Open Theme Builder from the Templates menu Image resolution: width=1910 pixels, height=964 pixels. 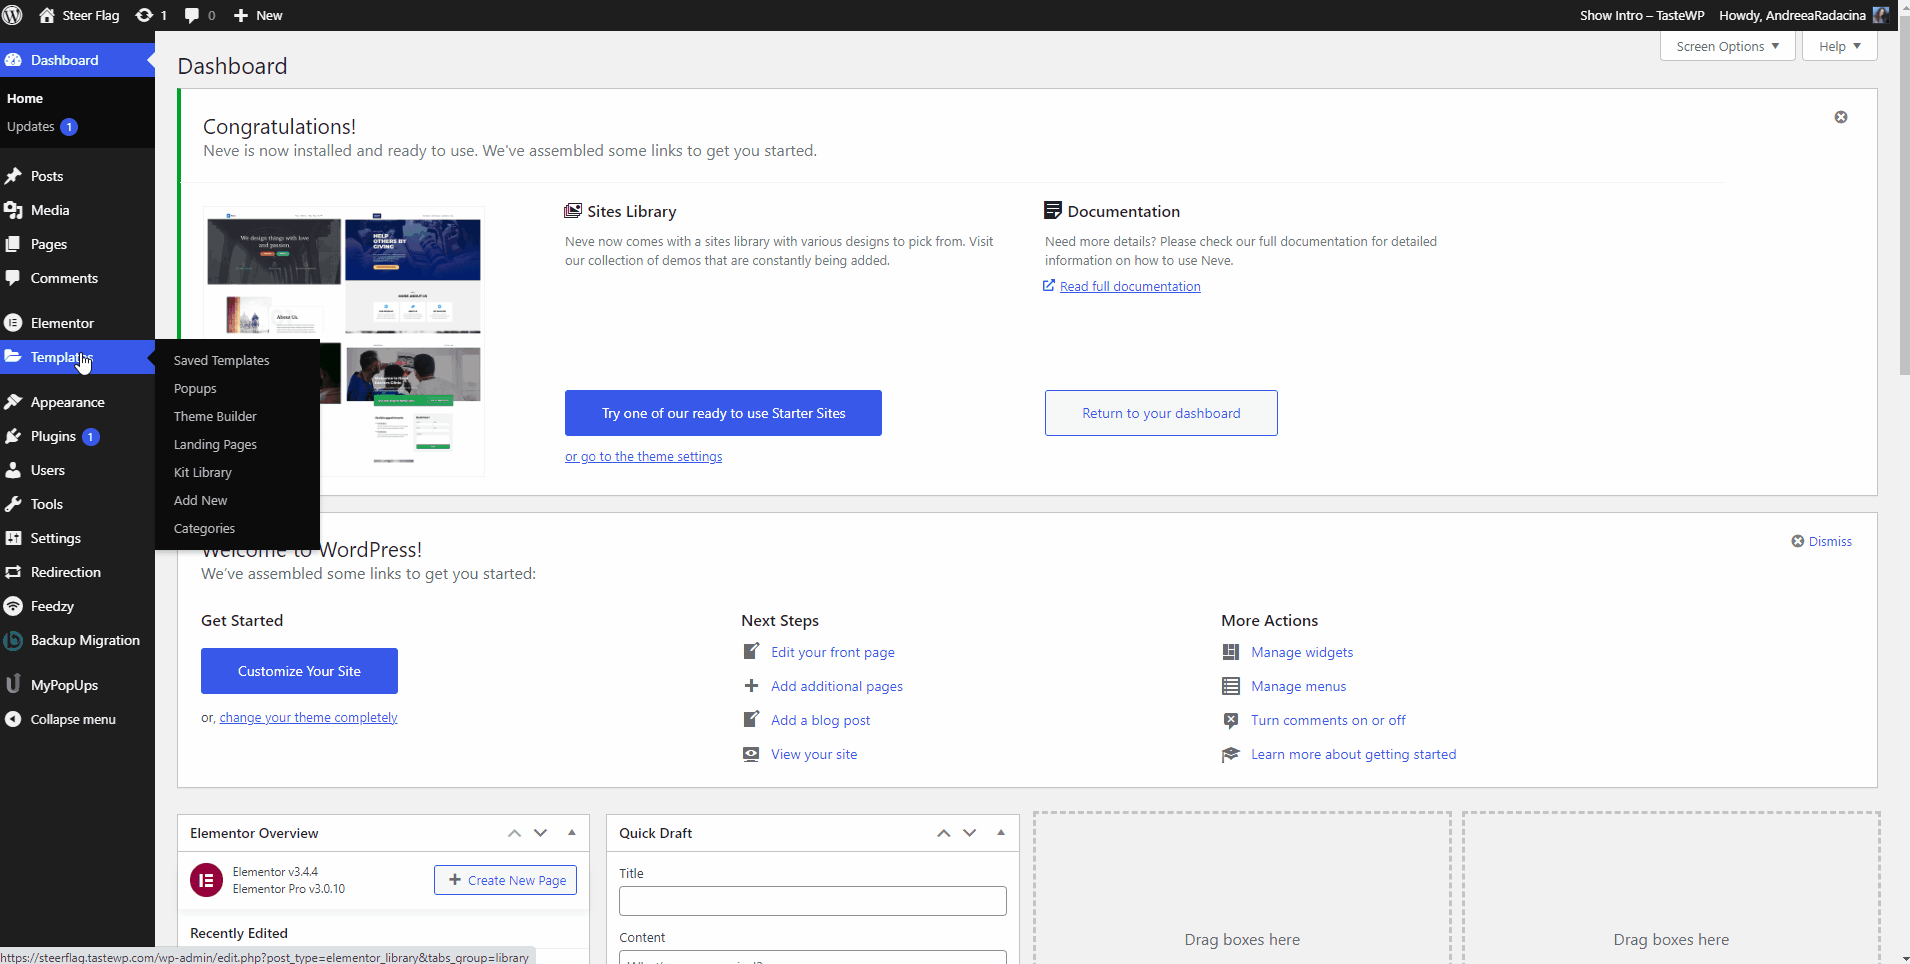click(214, 416)
